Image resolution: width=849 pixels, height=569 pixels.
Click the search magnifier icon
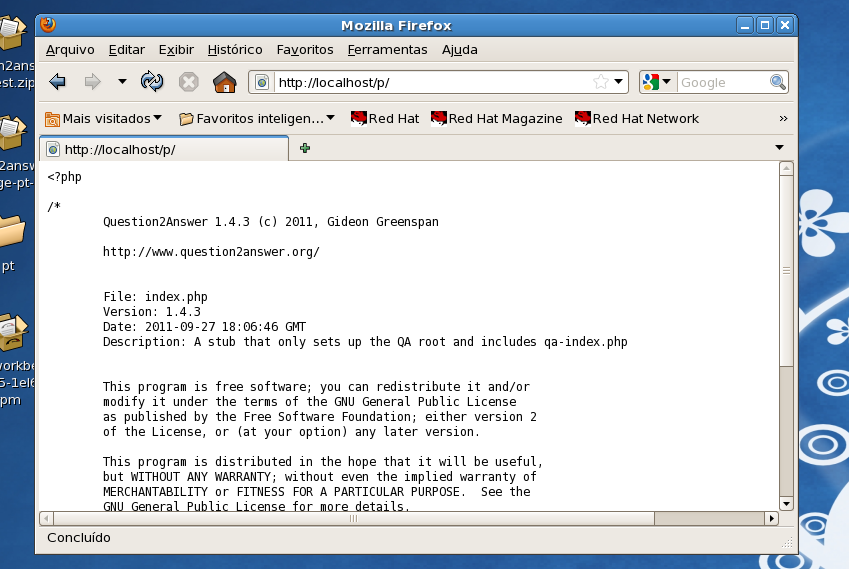tap(777, 82)
